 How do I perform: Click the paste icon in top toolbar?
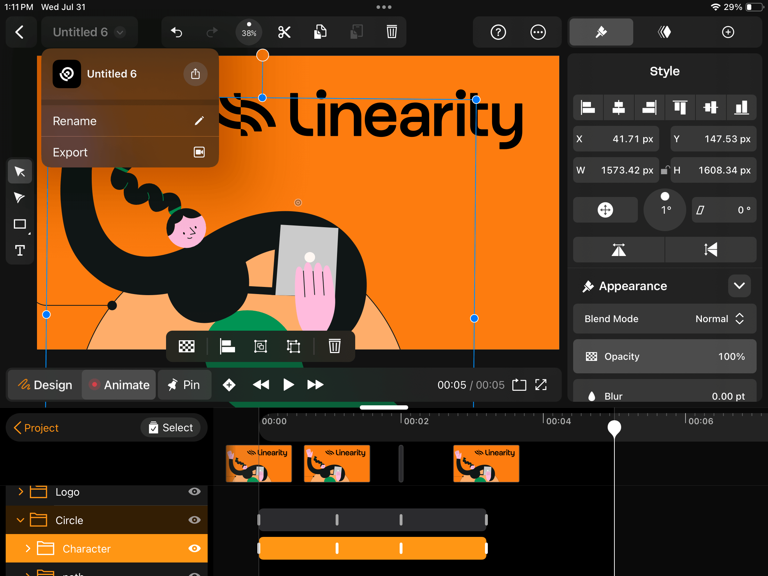(x=356, y=32)
